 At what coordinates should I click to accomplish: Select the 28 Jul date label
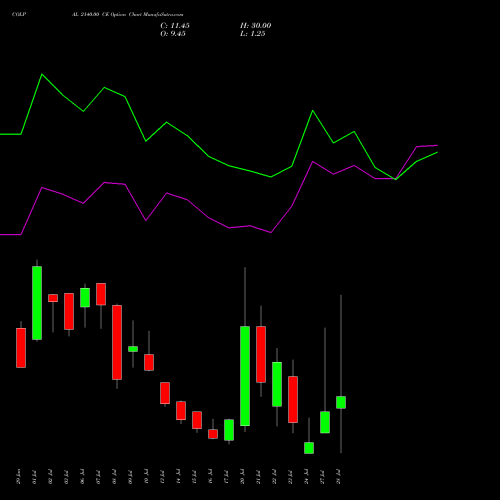tap(338, 477)
